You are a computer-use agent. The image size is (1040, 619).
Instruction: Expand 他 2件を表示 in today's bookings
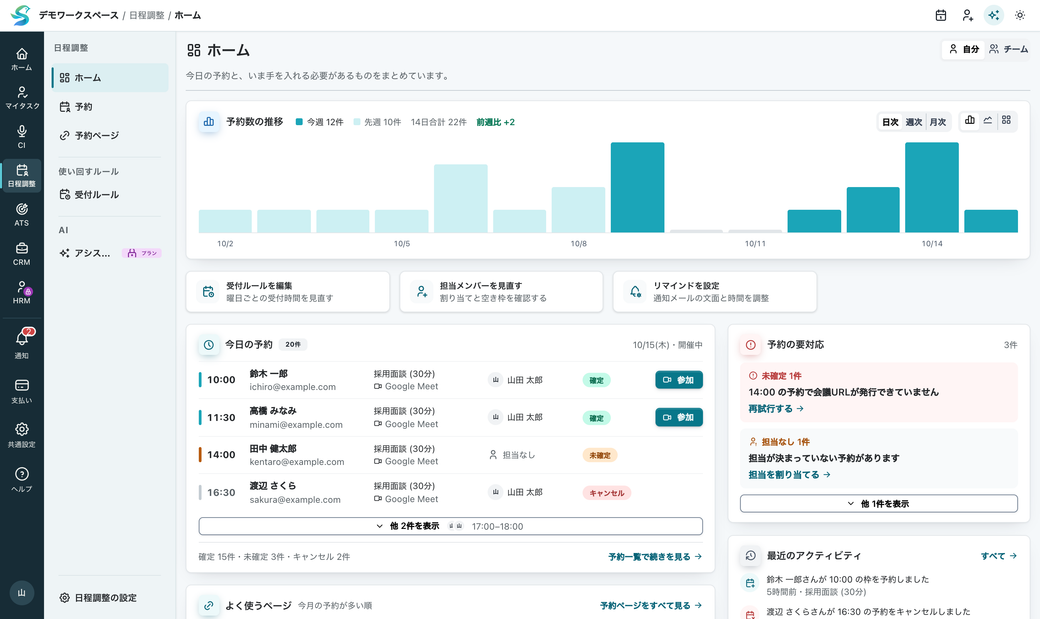pos(450,526)
